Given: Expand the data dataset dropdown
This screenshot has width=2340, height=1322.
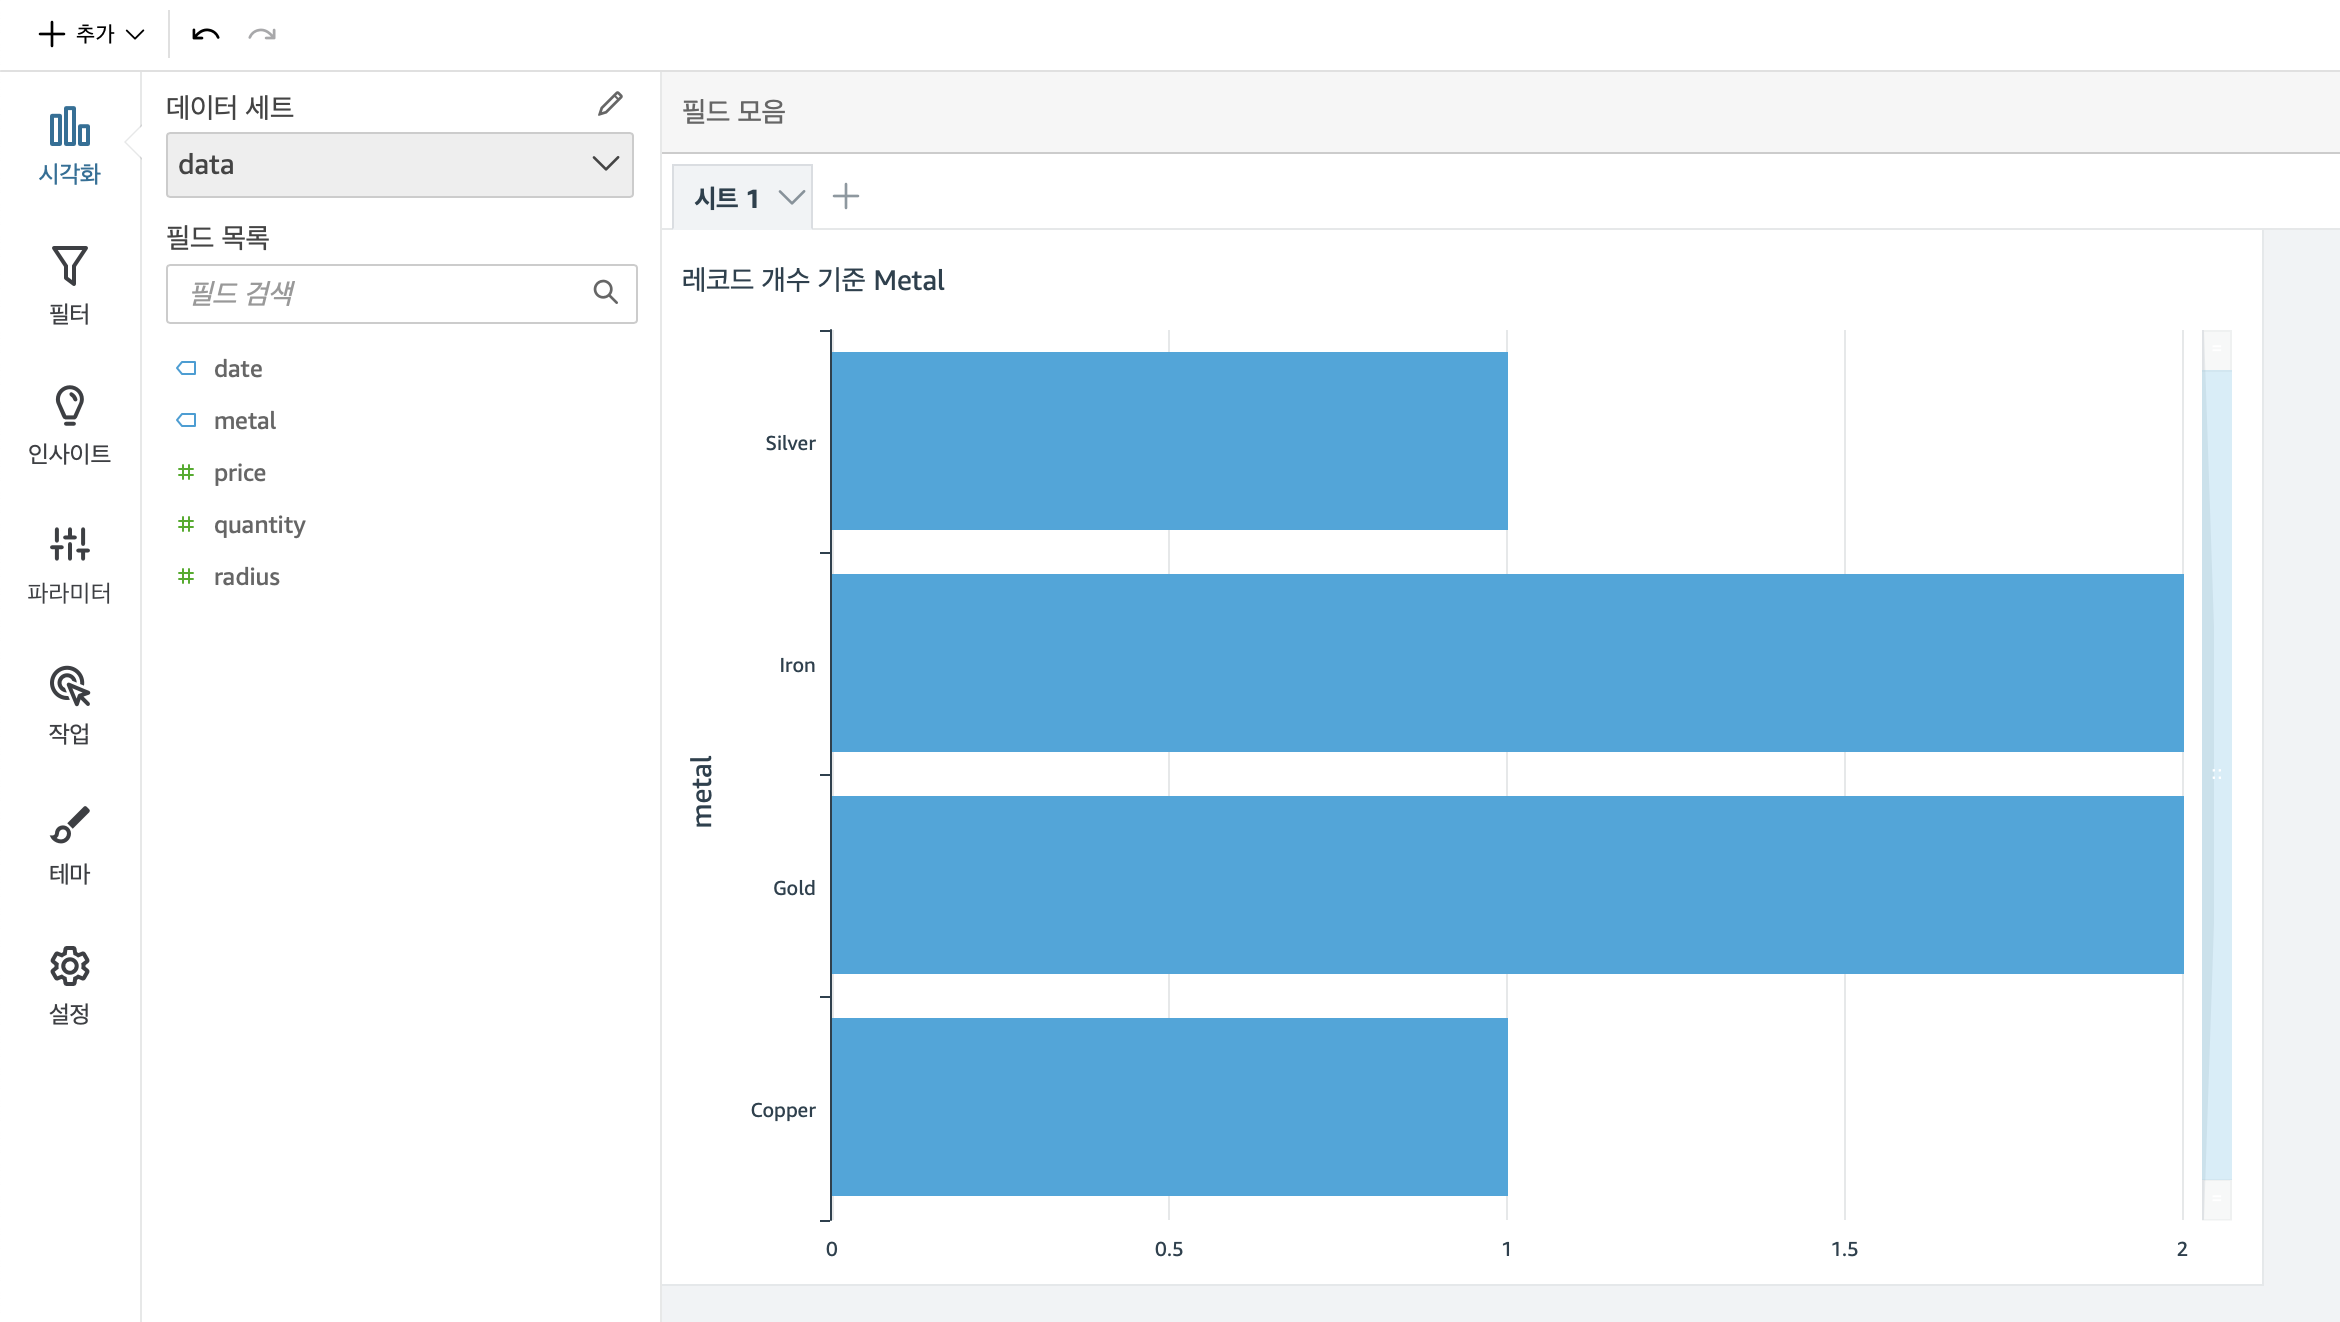Looking at the screenshot, I should click(400, 165).
